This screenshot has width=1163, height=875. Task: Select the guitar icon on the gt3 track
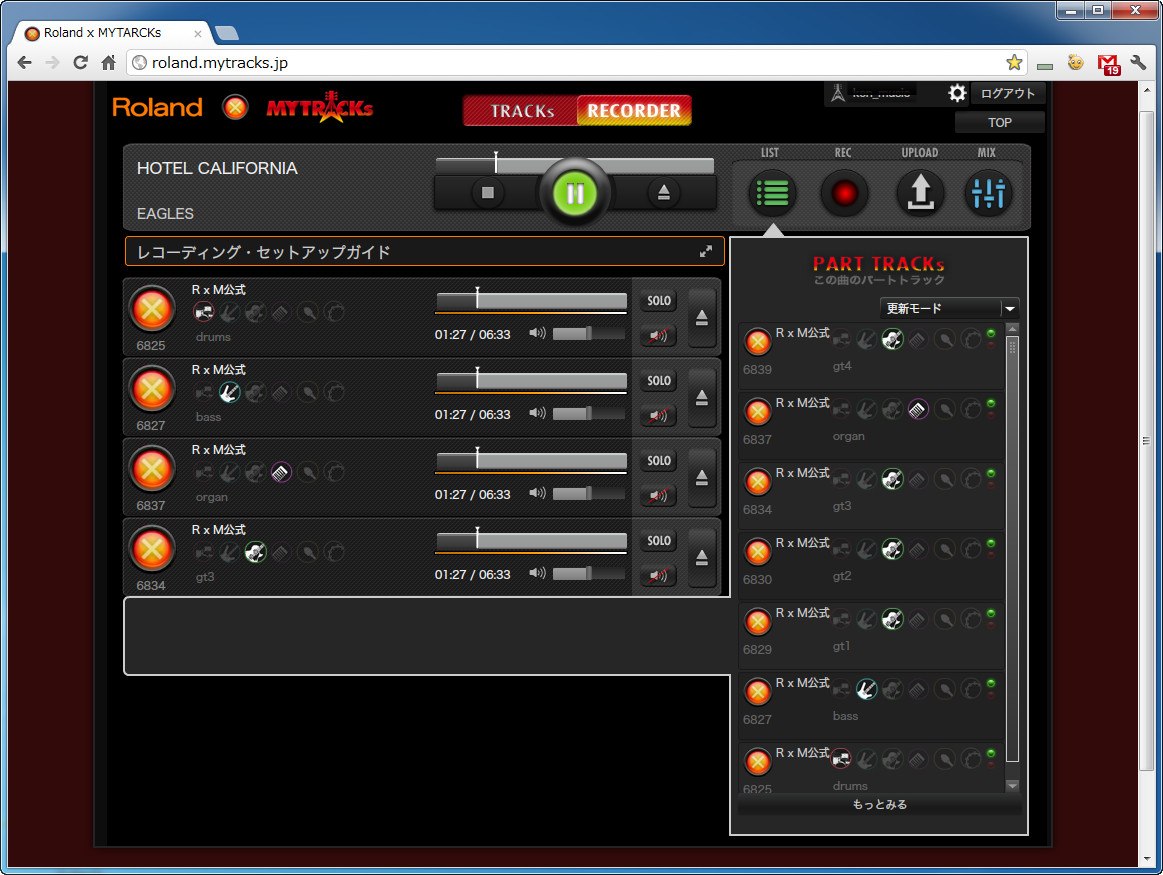coord(255,552)
